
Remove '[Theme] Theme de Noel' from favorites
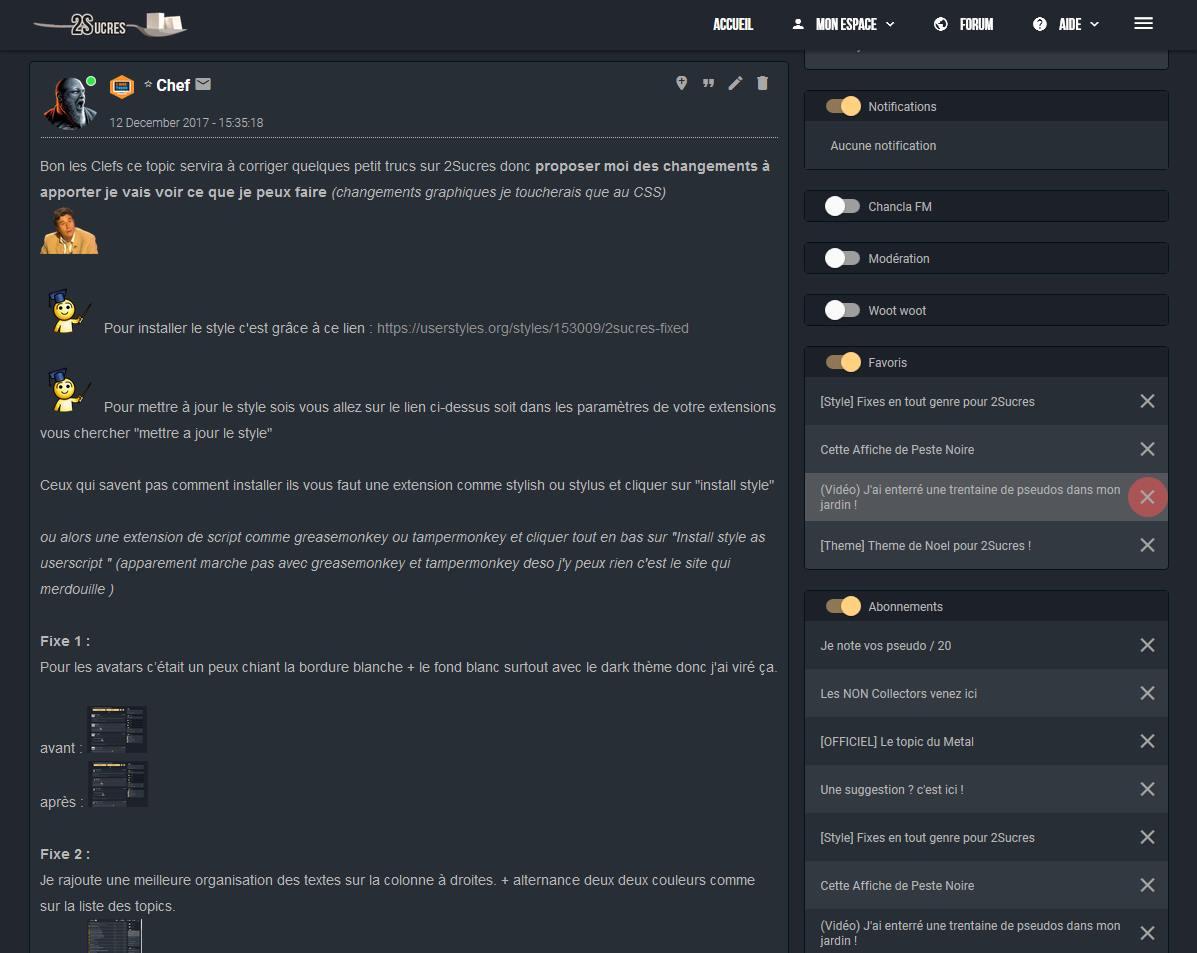point(1147,545)
